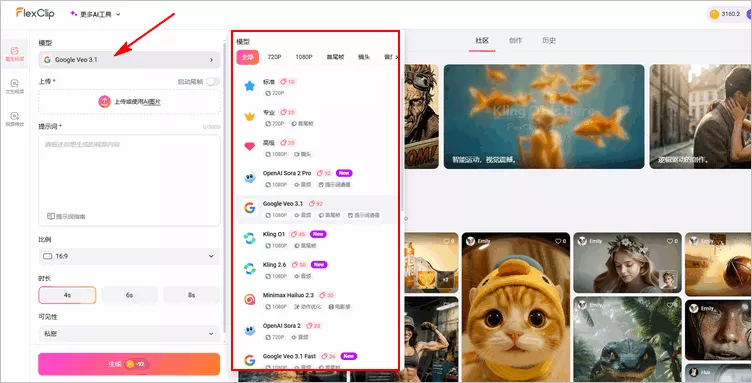Open Emily avatar on lizard video
The width and height of the screenshot is (752, 383).
[582, 305]
